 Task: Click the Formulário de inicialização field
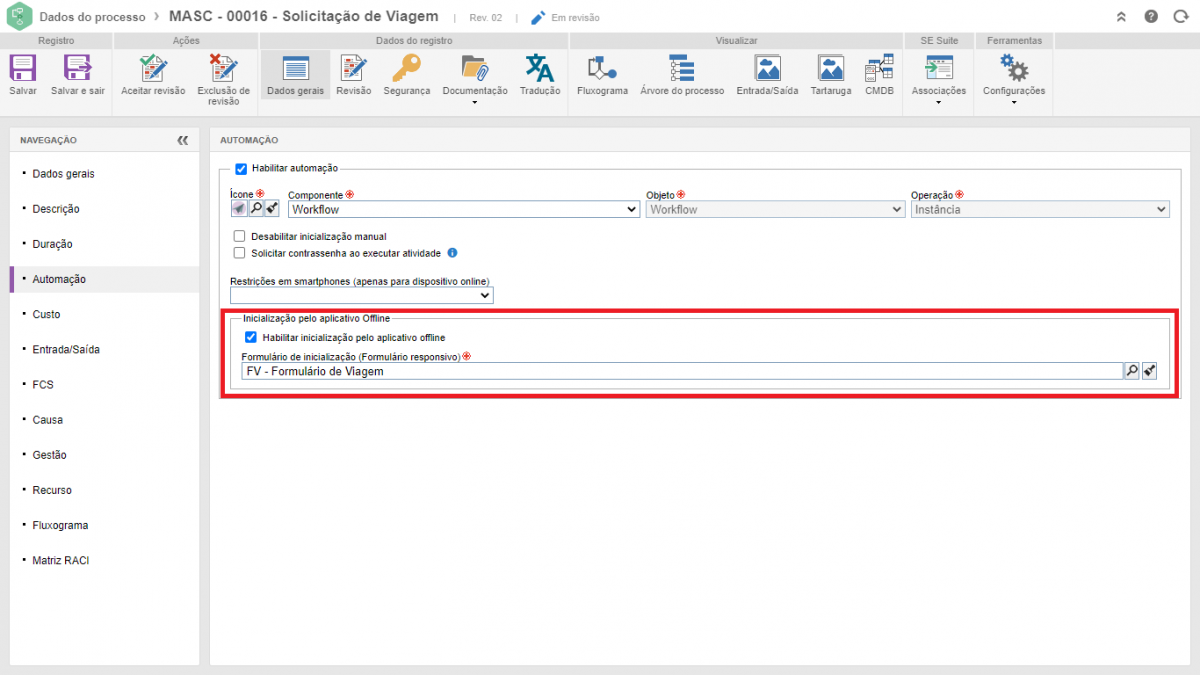click(x=680, y=371)
